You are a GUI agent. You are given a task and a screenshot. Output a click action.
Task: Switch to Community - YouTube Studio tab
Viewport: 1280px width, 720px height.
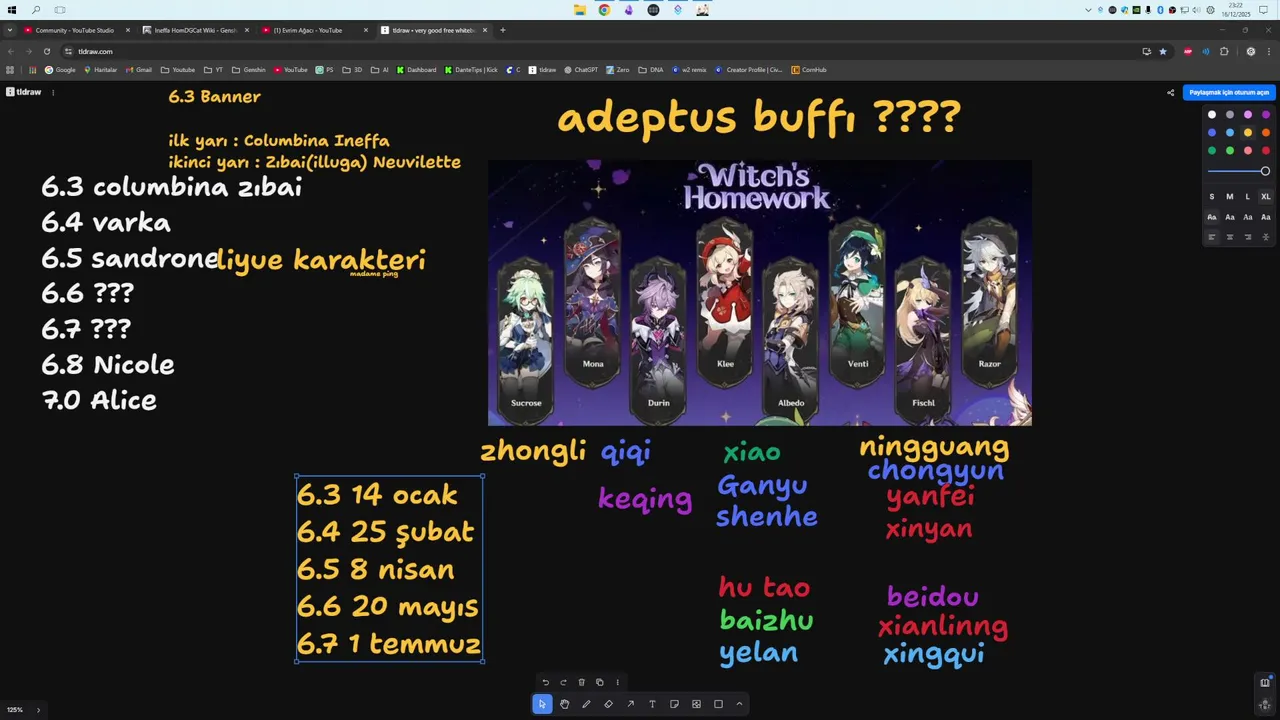pyautogui.click(x=76, y=30)
